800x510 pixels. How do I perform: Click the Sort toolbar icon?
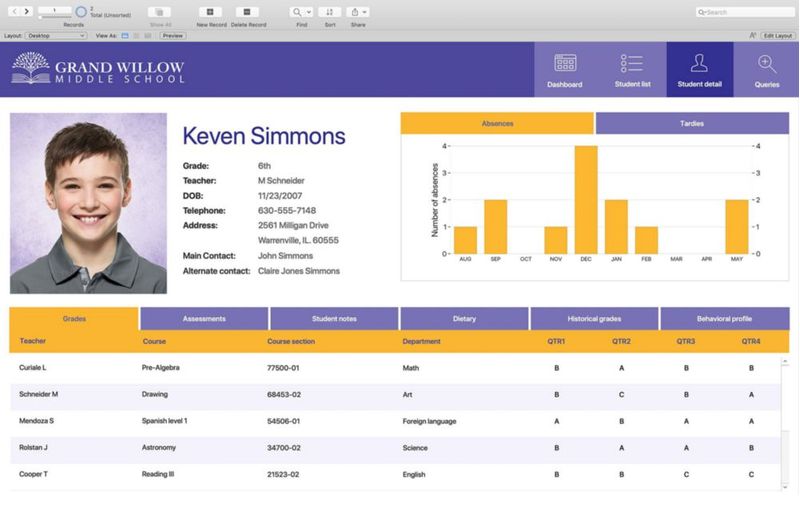pos(330,12)
